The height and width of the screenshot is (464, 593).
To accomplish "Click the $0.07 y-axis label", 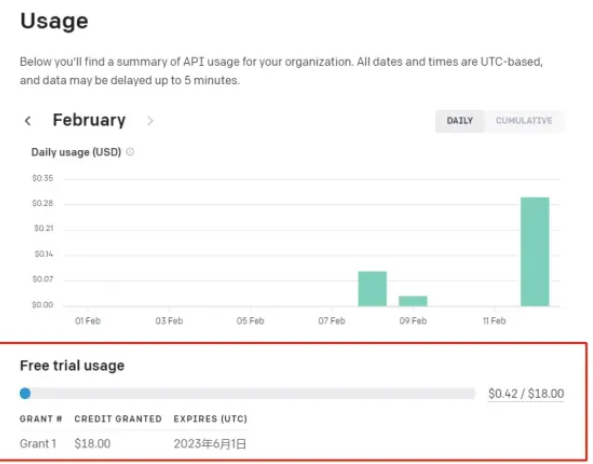I will [43, 279].
